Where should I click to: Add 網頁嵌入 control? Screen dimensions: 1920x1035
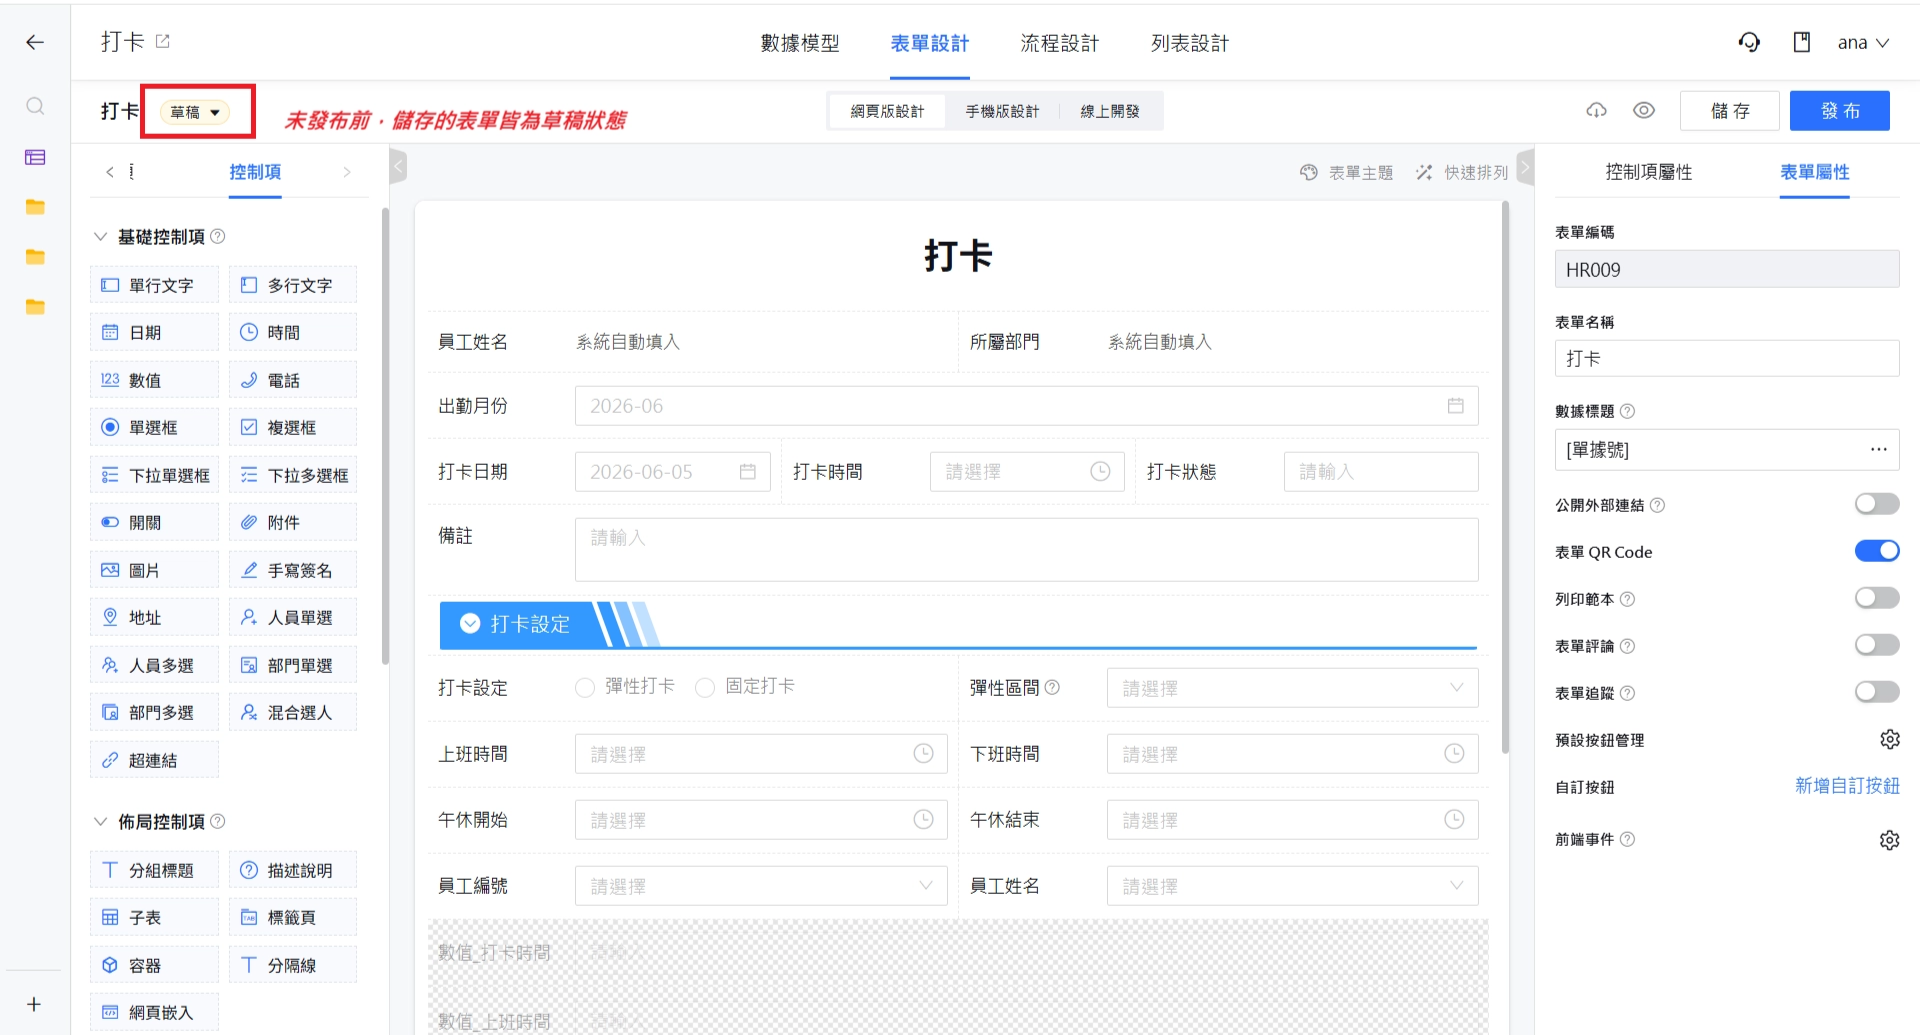154,1012
